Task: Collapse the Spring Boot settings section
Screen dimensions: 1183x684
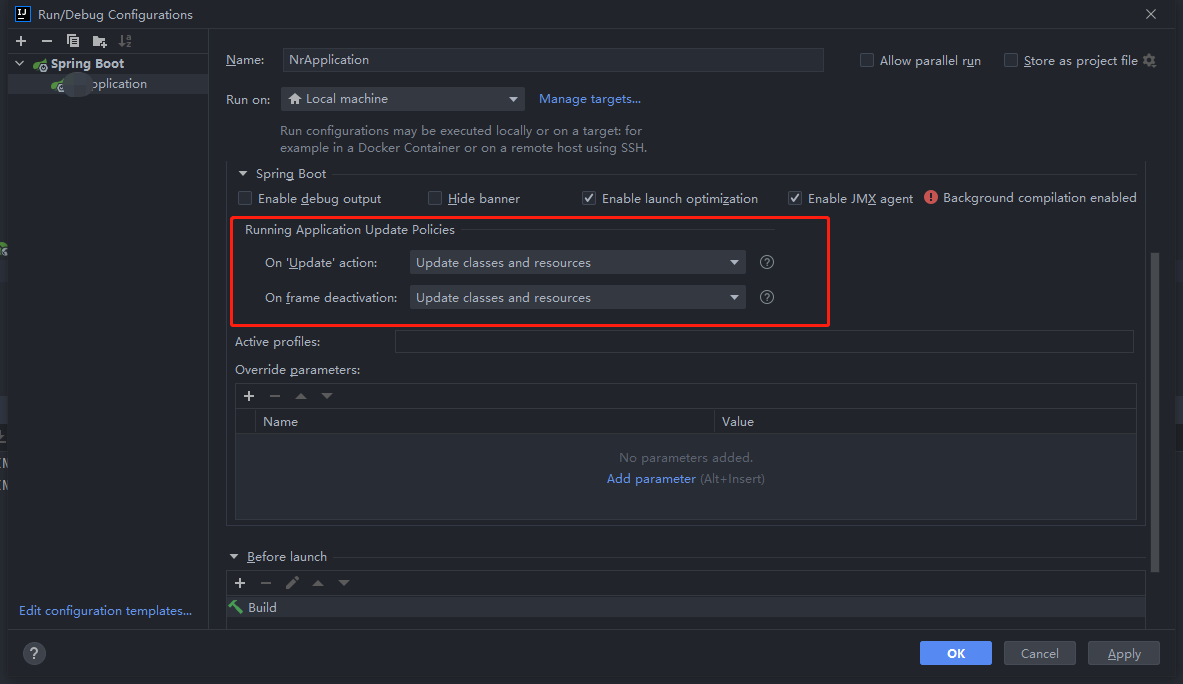Action: [x=243, y=173]
